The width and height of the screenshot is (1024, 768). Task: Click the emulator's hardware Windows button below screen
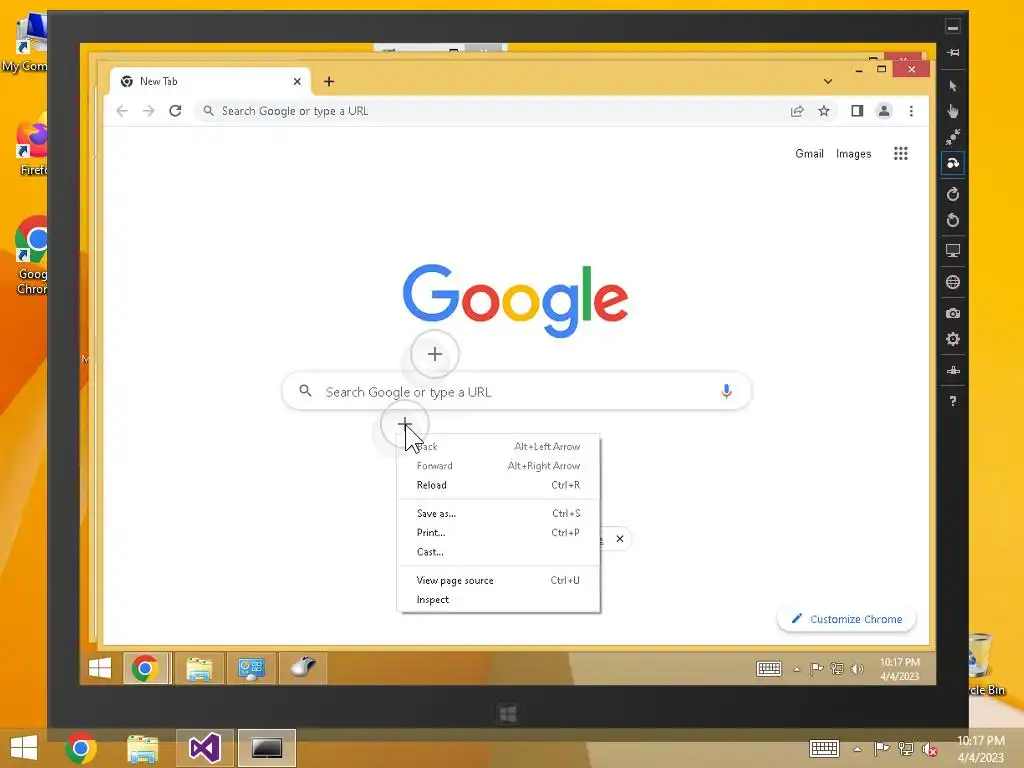click(x=508, y=713)
